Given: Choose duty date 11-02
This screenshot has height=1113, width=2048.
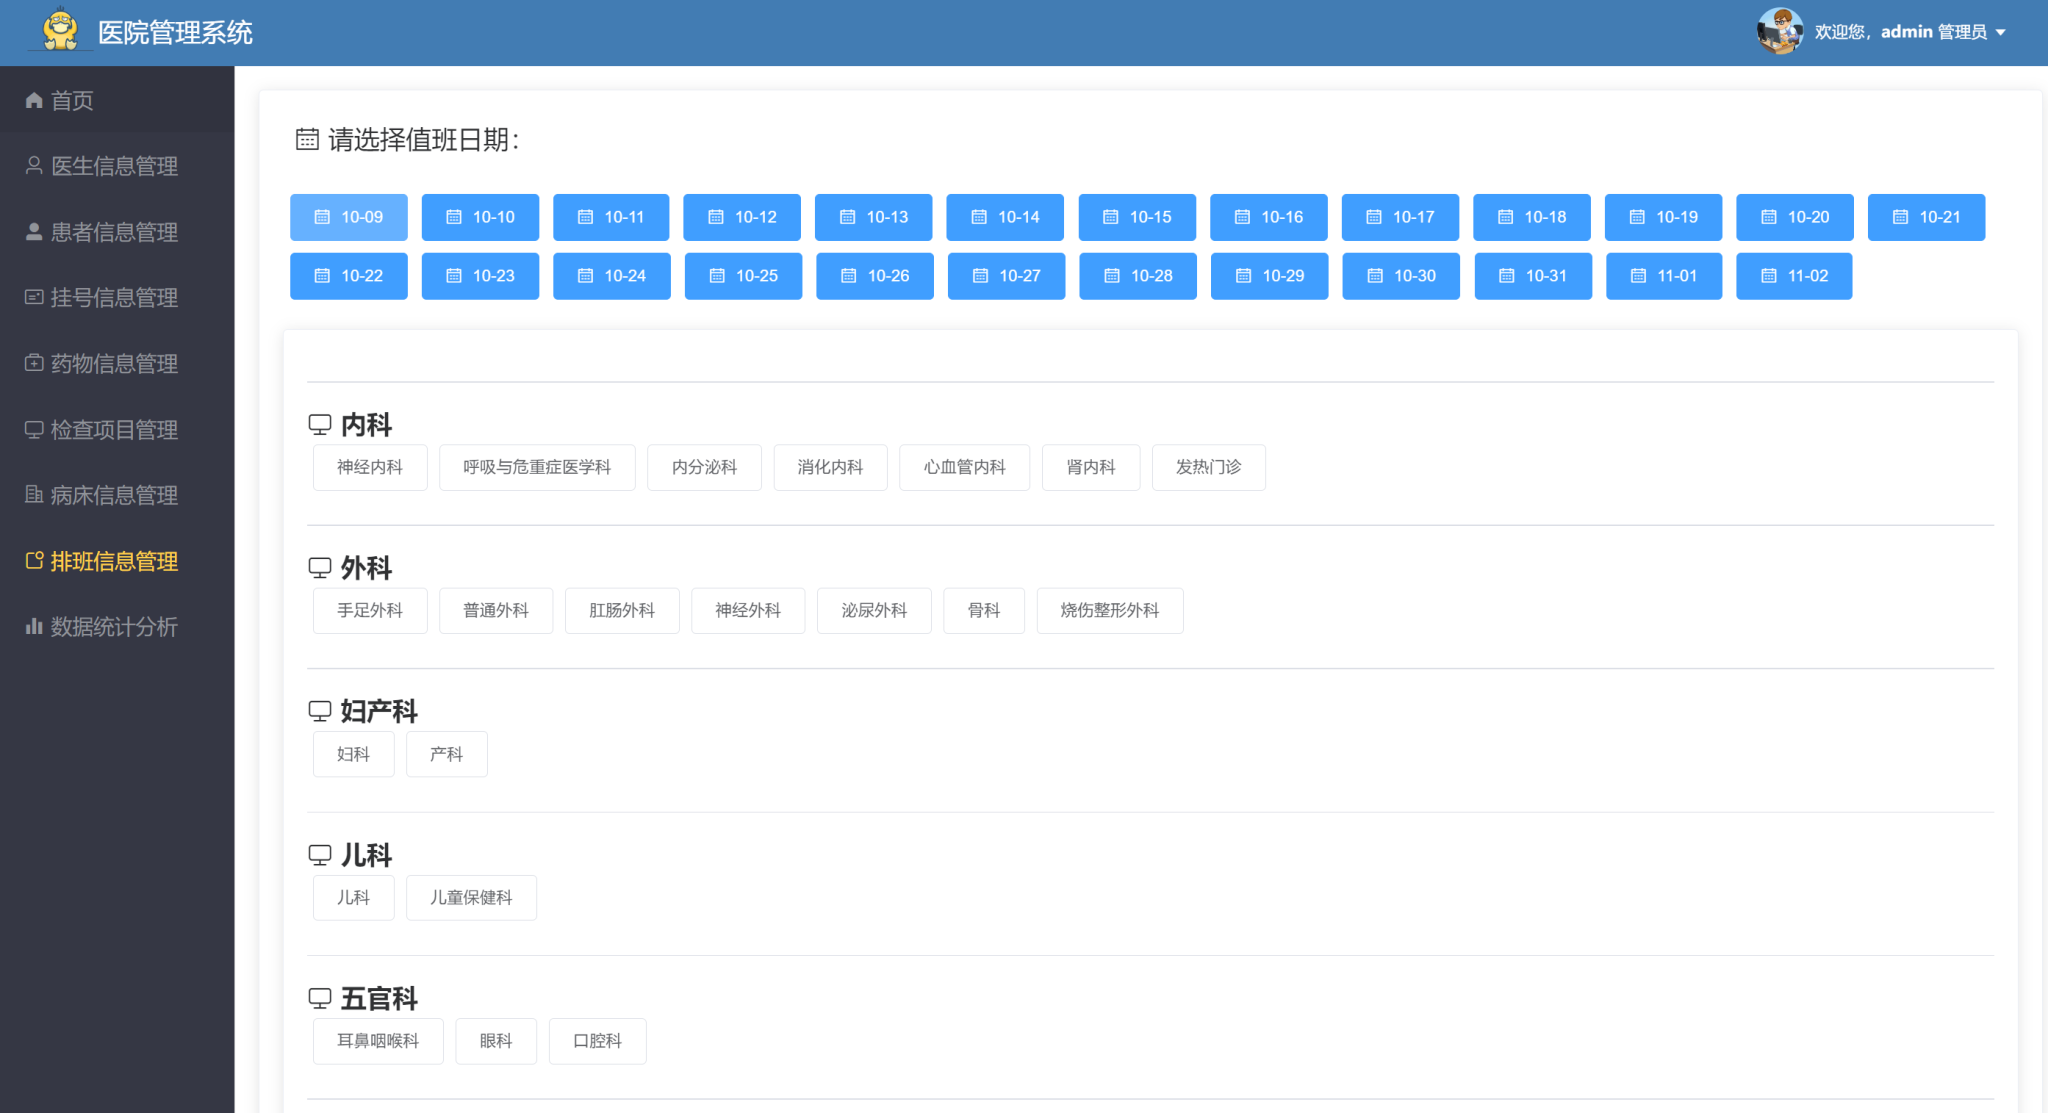Looking at the screenshot, I should click(1794, 276).
